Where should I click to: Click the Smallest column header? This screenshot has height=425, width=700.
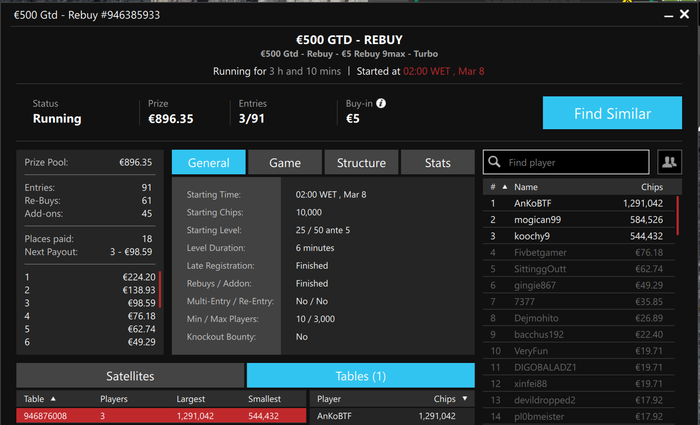point(264,399)
